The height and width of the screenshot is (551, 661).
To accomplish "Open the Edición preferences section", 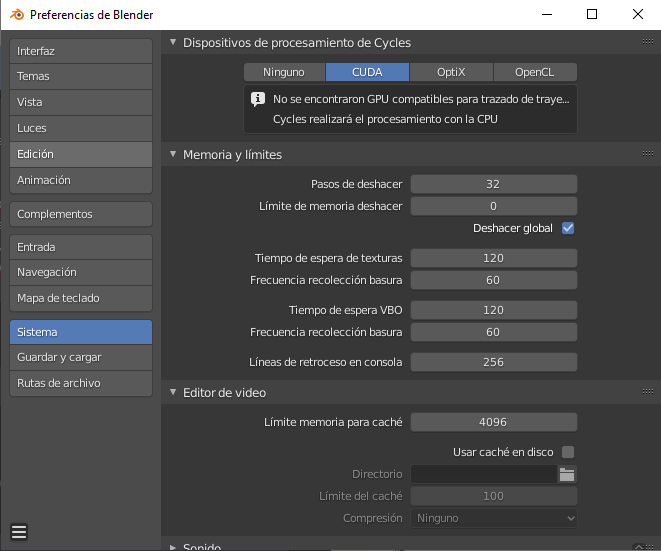I will click(81, 154).
